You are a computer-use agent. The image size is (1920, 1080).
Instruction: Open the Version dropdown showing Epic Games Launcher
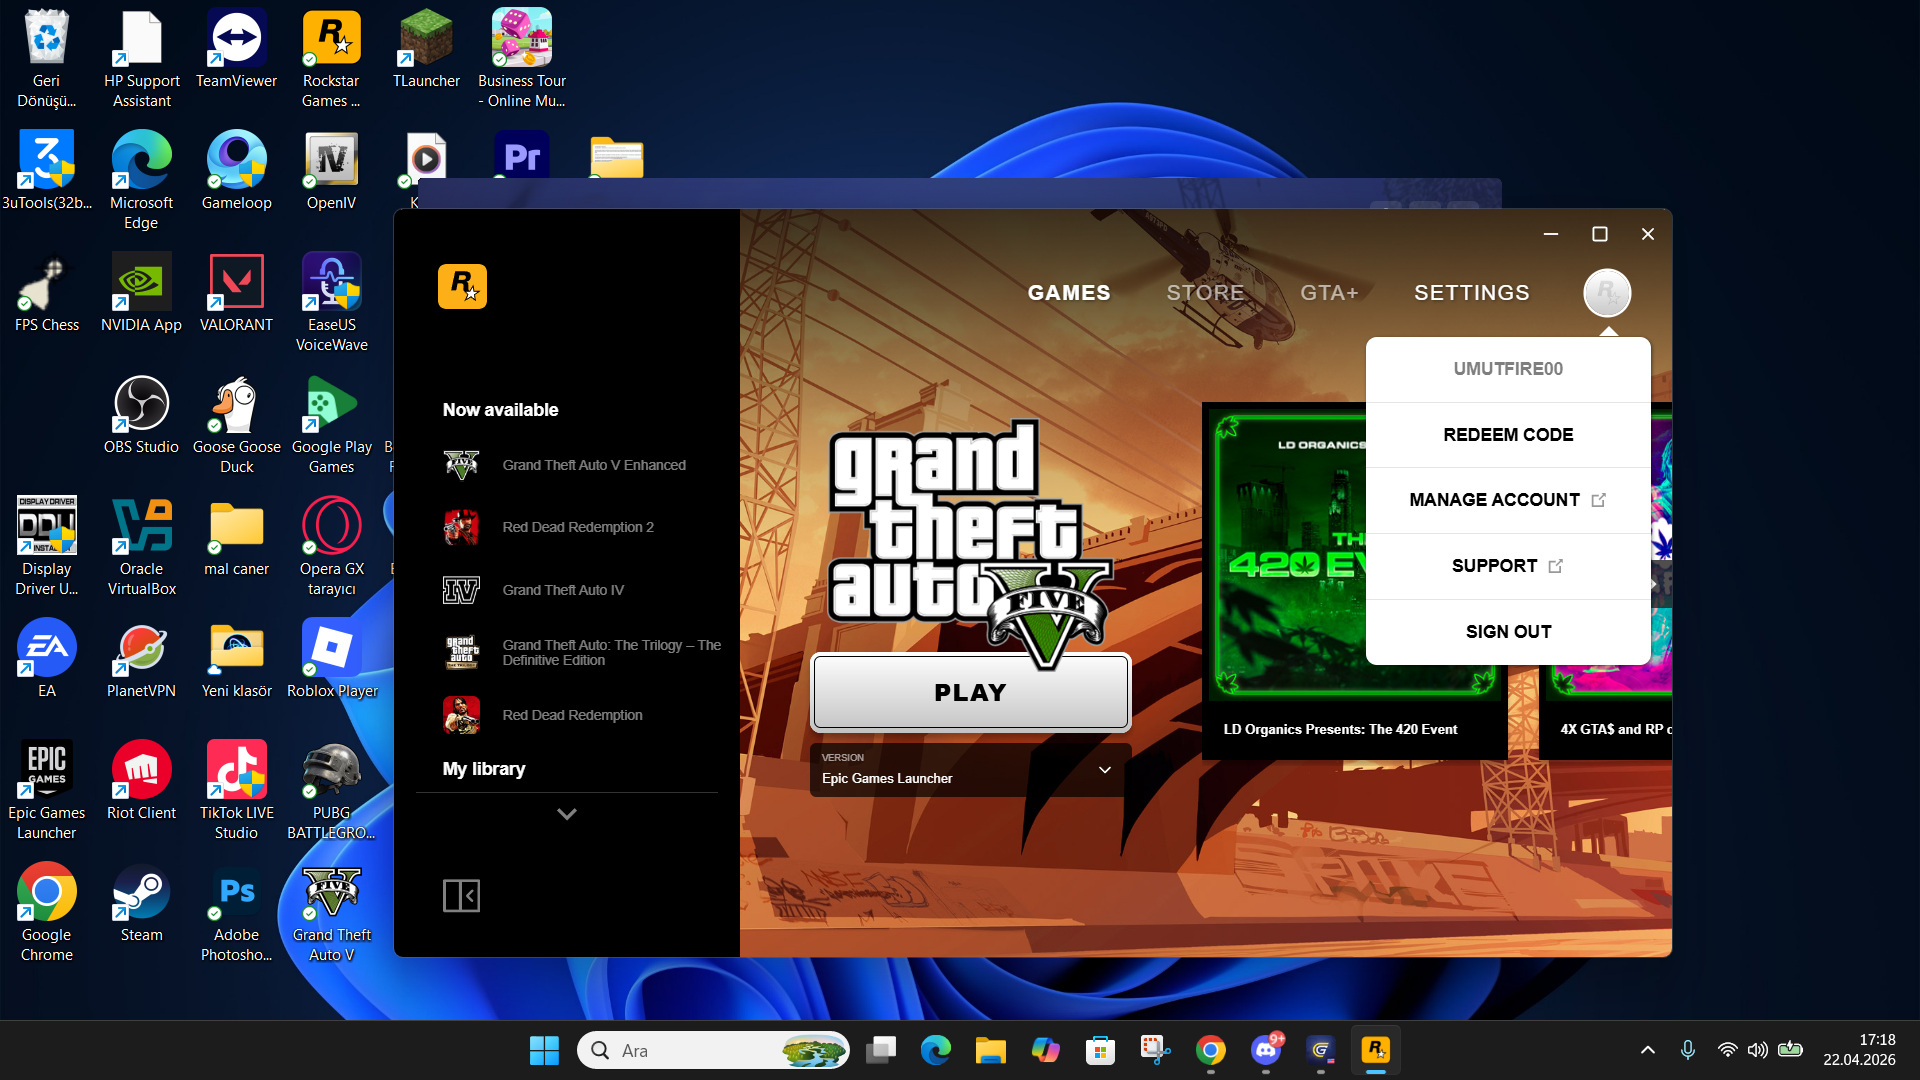[970, 770]
